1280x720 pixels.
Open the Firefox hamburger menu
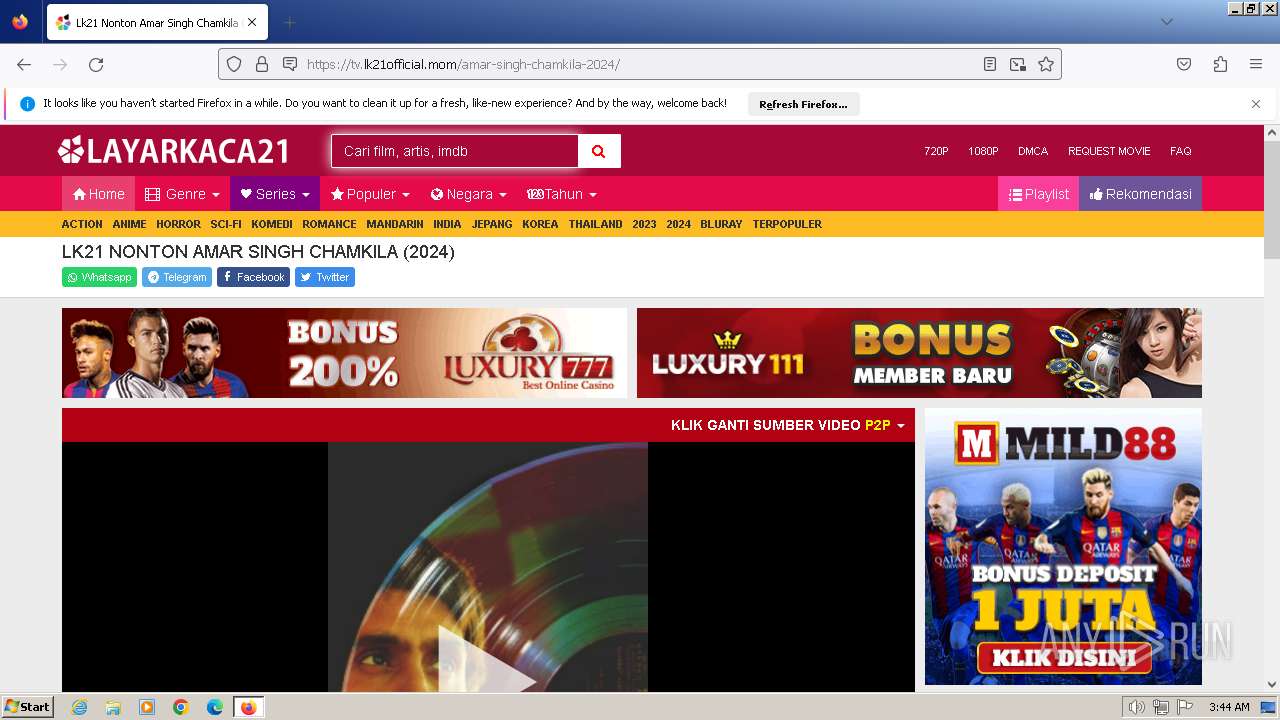pyautogui.click(x=1256, y=64)
